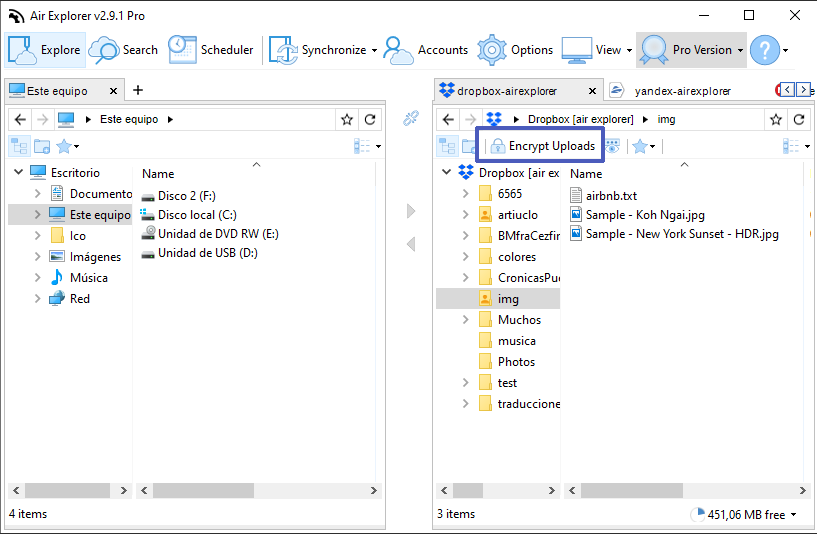Create new folder in left pane
This screenshot has height=534, width=817.
(x=42, y=146)
